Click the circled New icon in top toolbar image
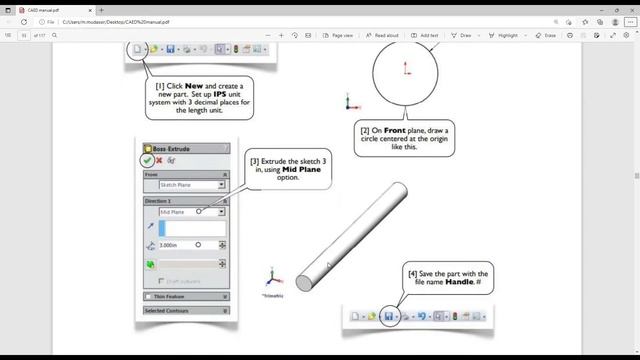 click(x=137, y=49)
